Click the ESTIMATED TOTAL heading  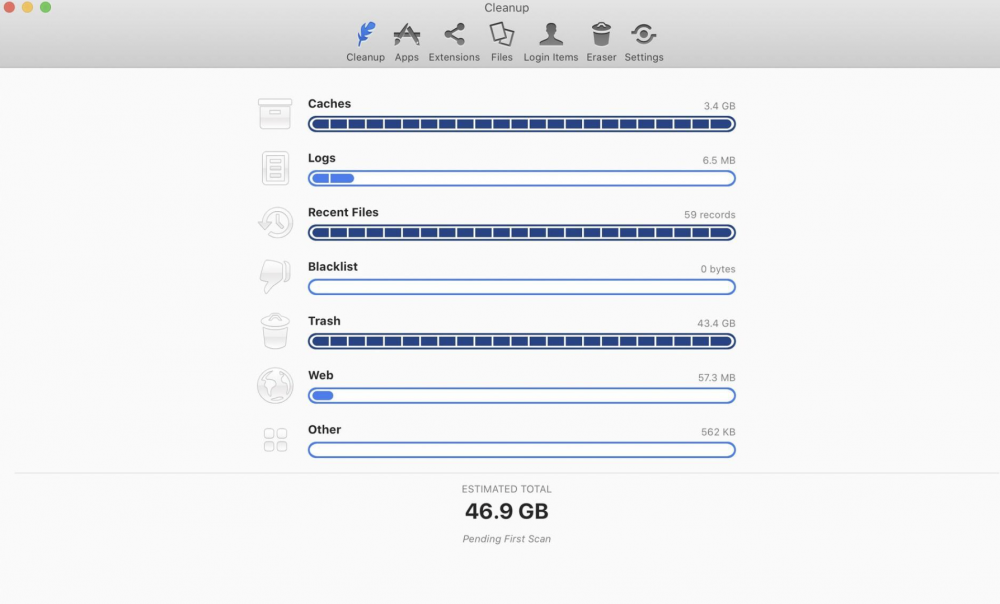(x=506, y=489)
